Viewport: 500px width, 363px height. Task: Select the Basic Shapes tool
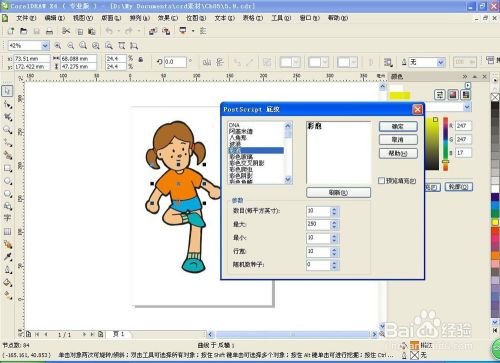coord(7,206)
